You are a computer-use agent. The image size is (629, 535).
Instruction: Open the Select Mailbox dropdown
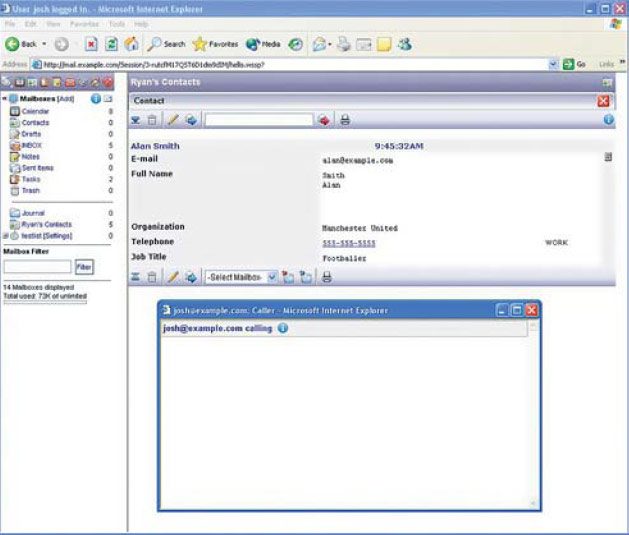(x=241, y=276)
